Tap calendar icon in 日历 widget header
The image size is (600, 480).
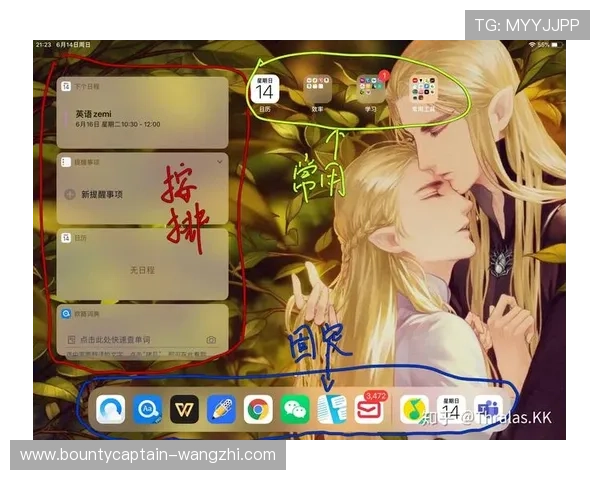pyautogui.click(x=66, y=238)
